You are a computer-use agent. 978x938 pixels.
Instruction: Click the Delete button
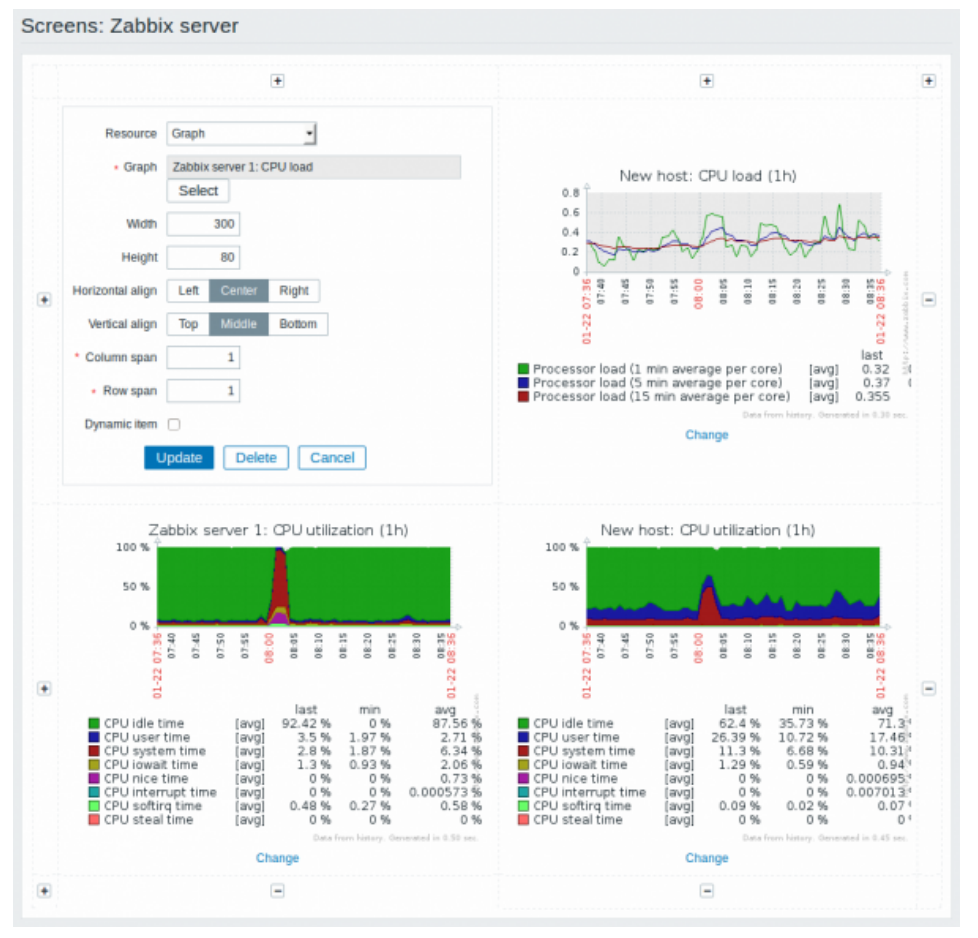click(x=256, y=458)
